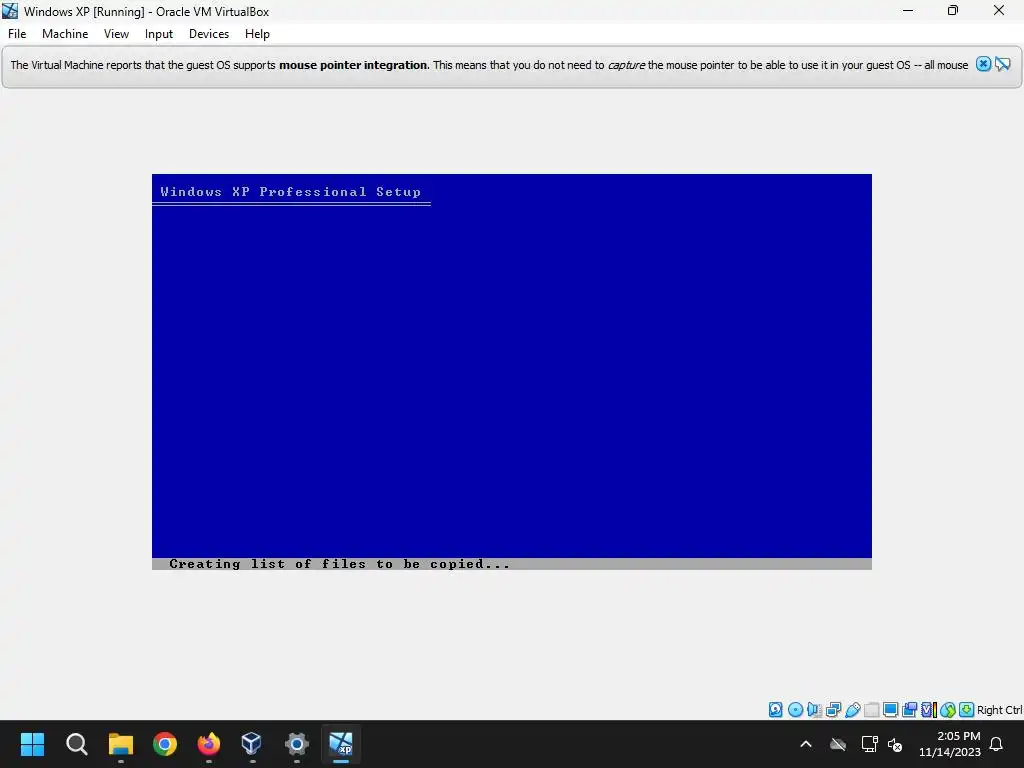Restore down the VirtualBox window
This screenshot has height=768, width=1024.
953,11
